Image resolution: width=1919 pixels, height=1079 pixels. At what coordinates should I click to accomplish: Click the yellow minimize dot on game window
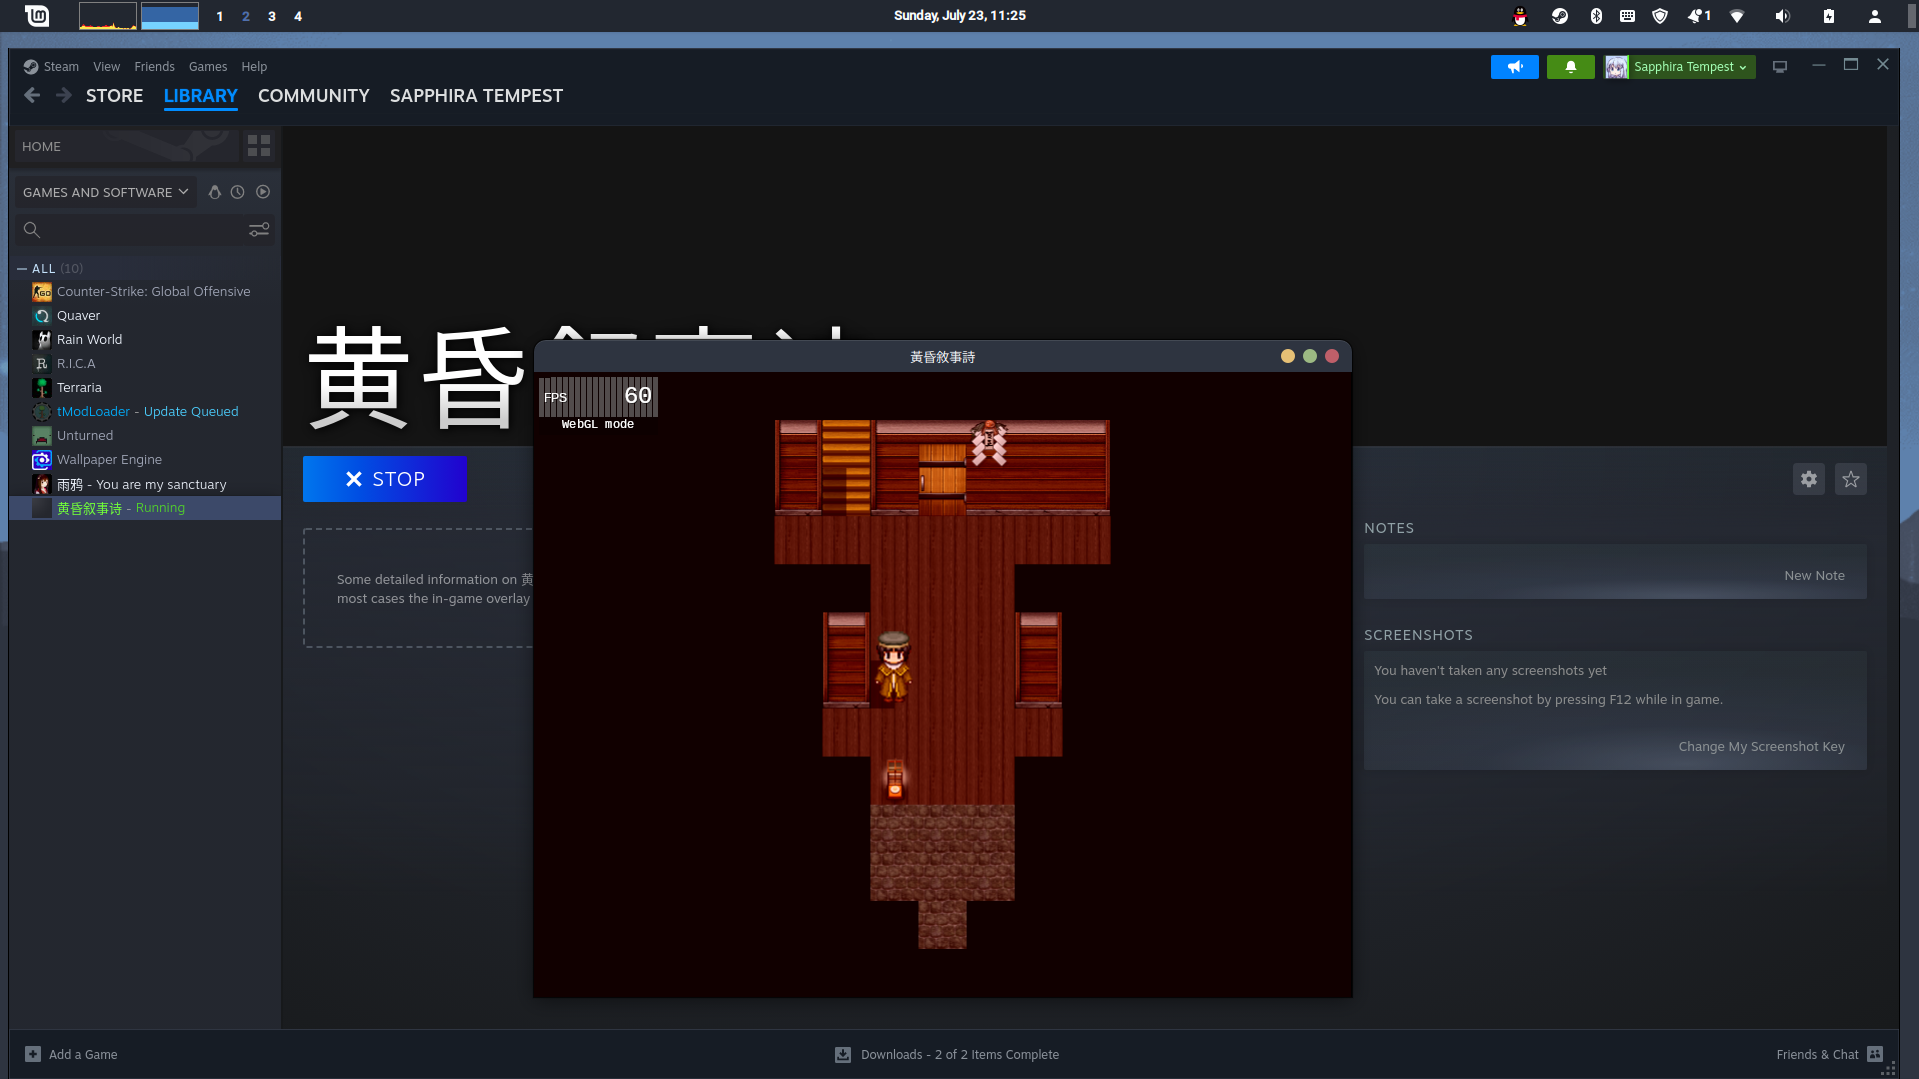1288,356
